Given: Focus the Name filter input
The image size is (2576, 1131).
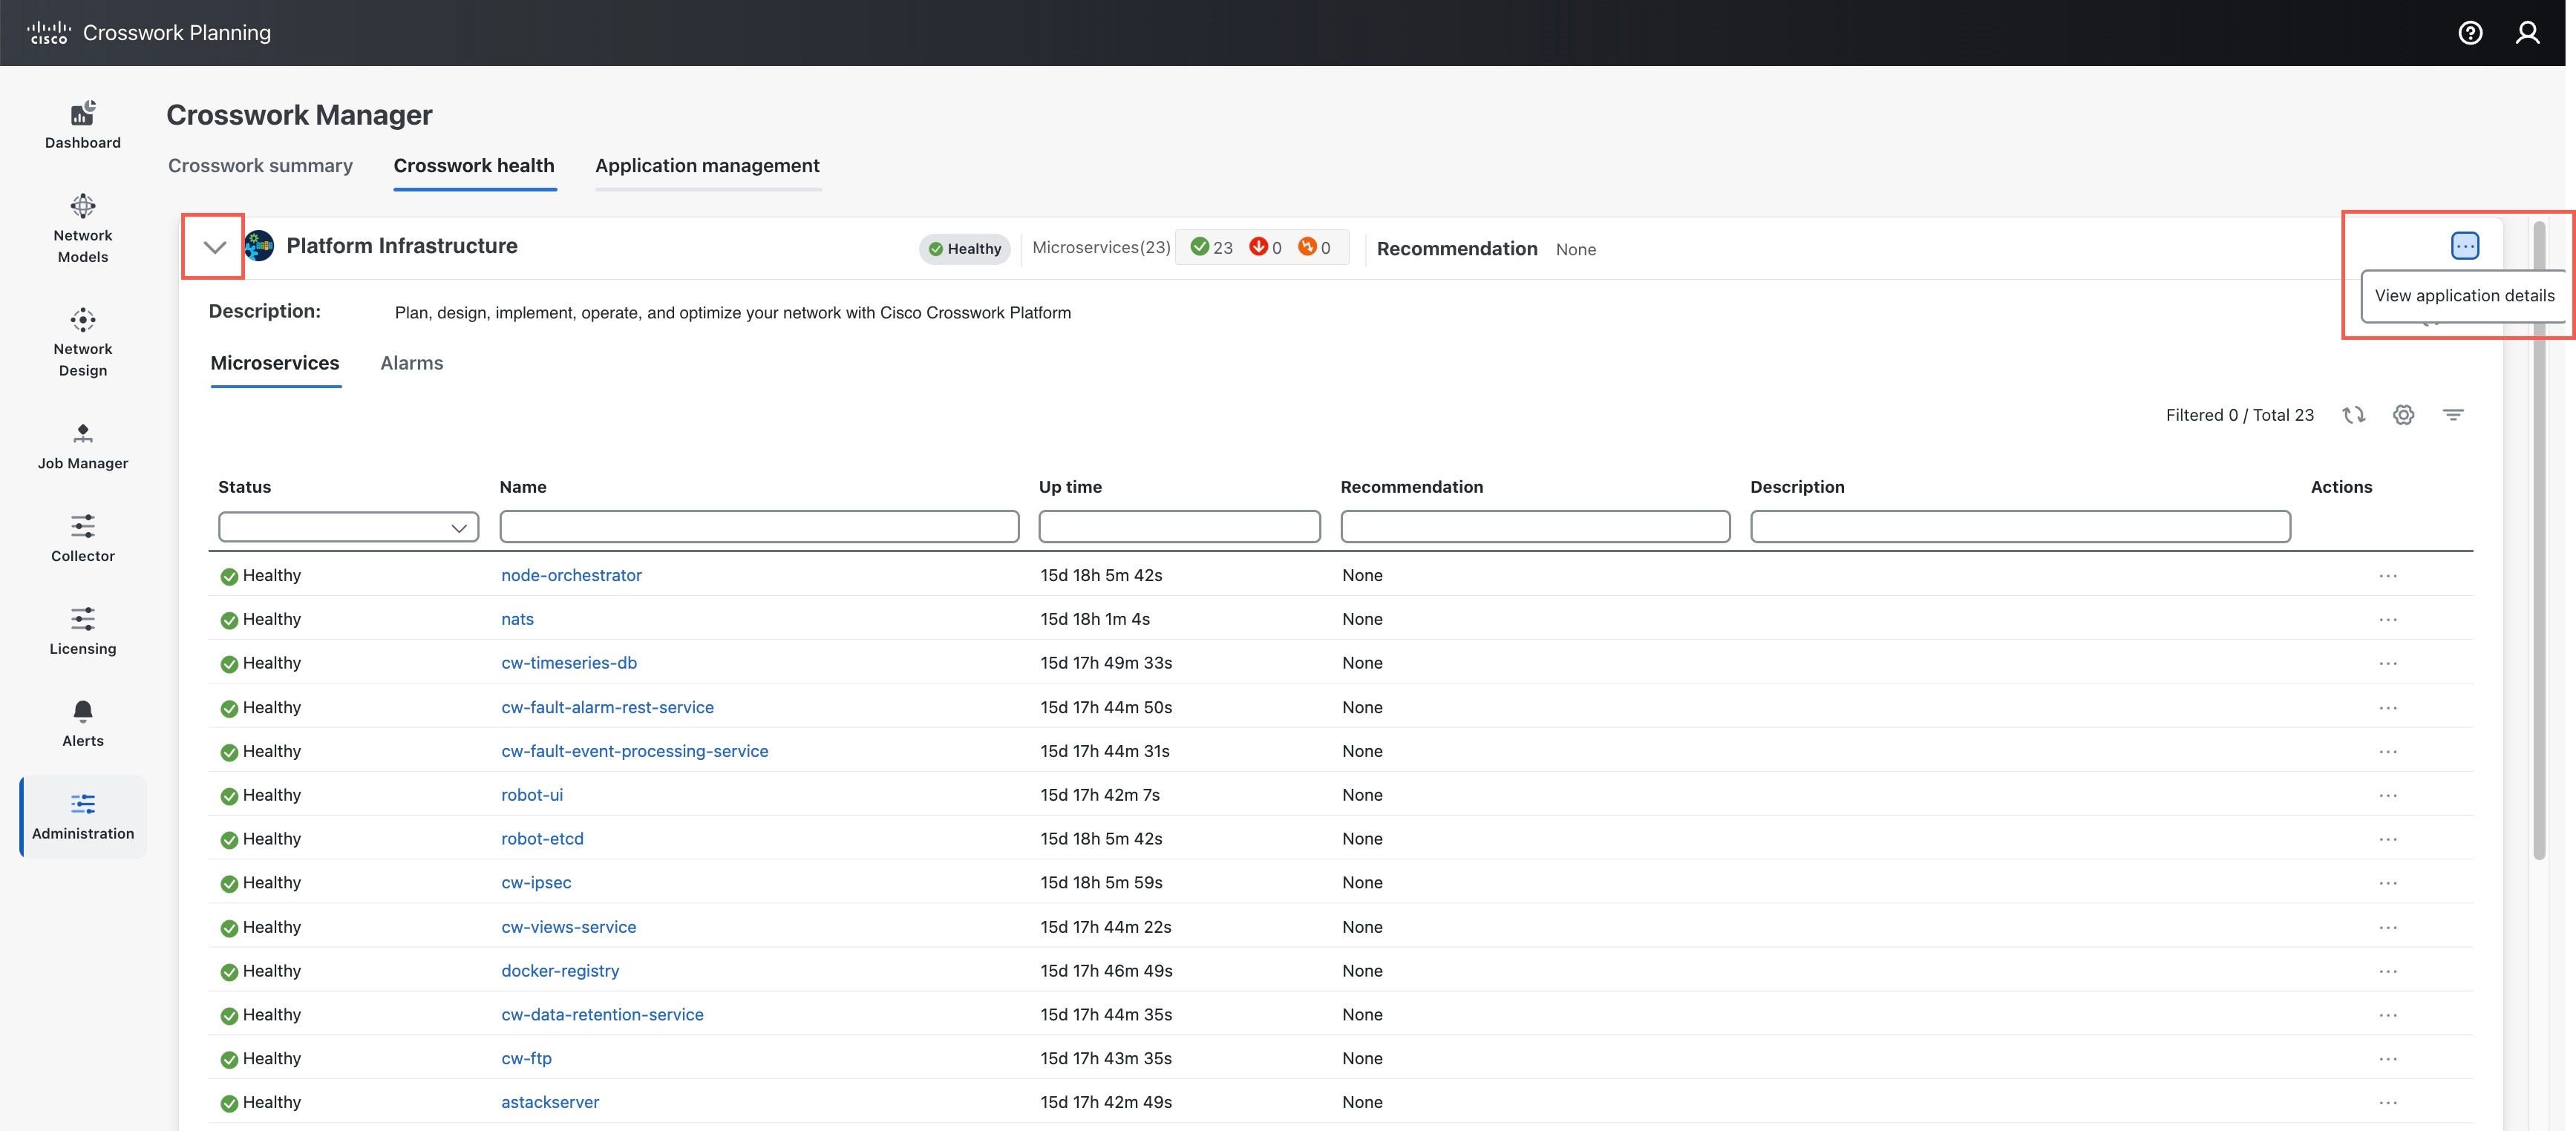Looking at the screenshot, I should tap(759, 527).
